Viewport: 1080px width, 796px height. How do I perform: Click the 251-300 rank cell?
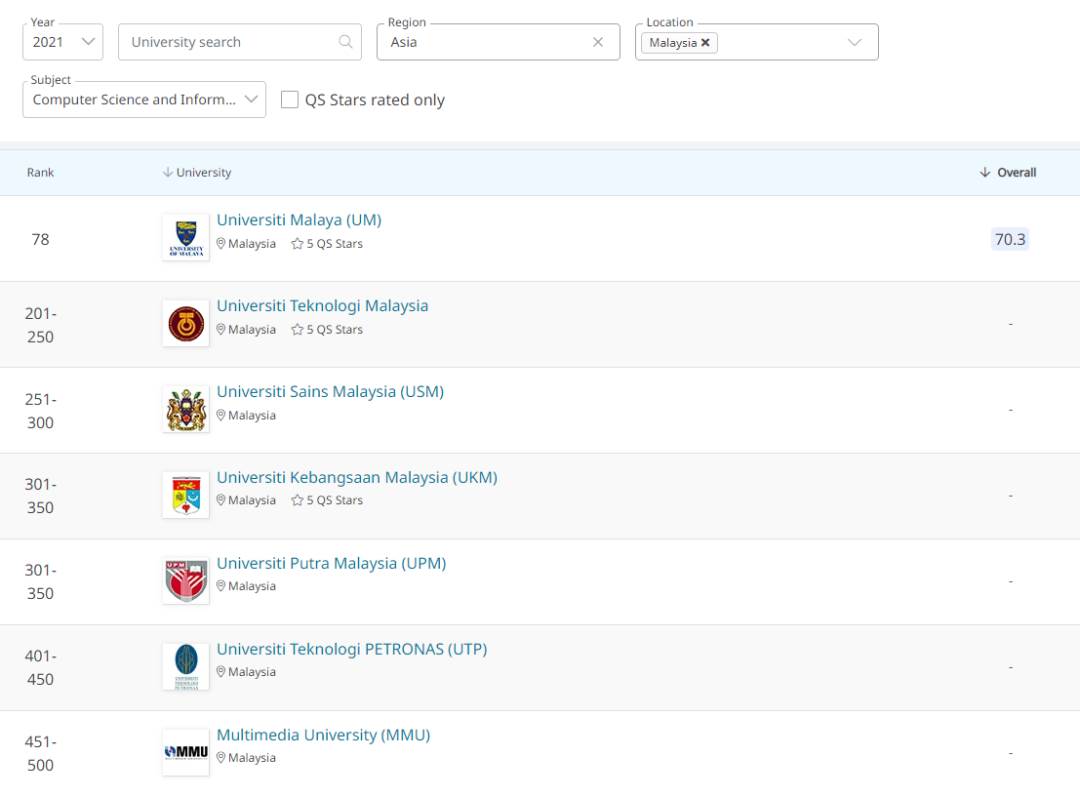click(x=41, y=410)
